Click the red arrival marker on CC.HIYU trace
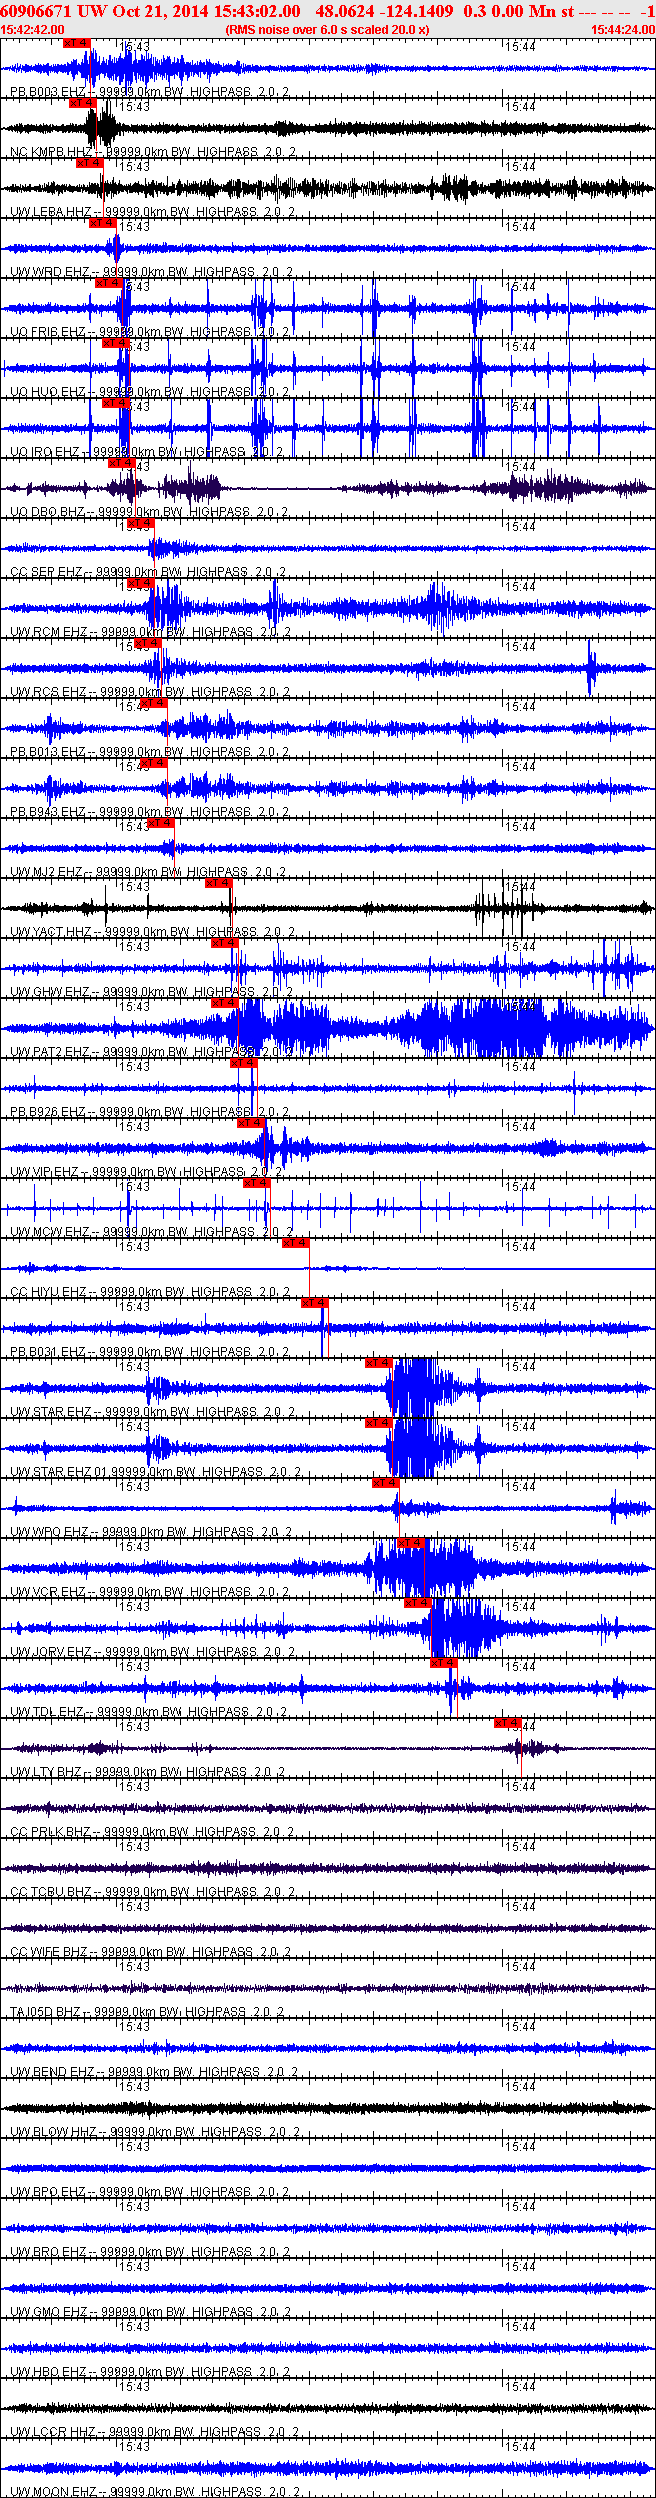 (x=295, y=1243)
